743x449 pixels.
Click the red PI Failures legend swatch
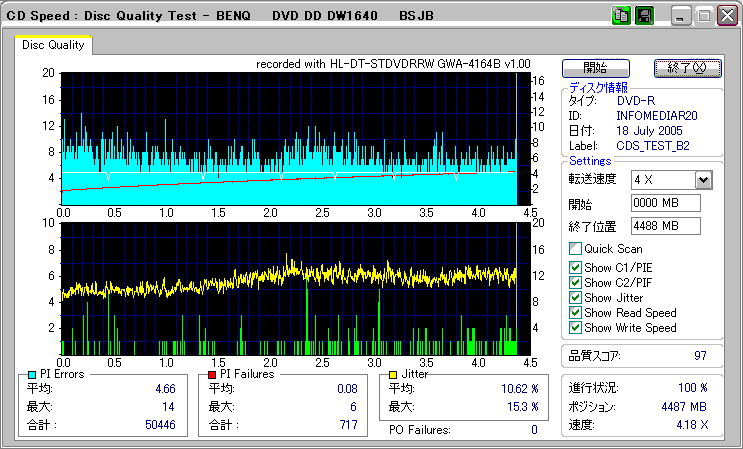(x=211, y=374)
